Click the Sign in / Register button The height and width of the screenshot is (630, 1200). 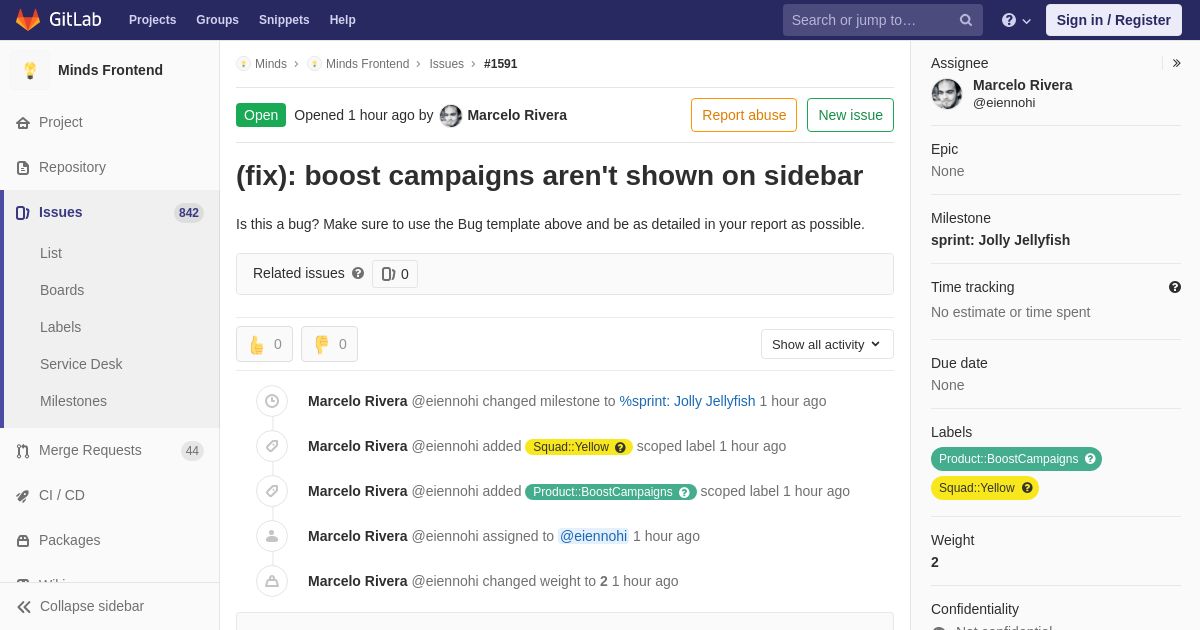coord(1114,20)
